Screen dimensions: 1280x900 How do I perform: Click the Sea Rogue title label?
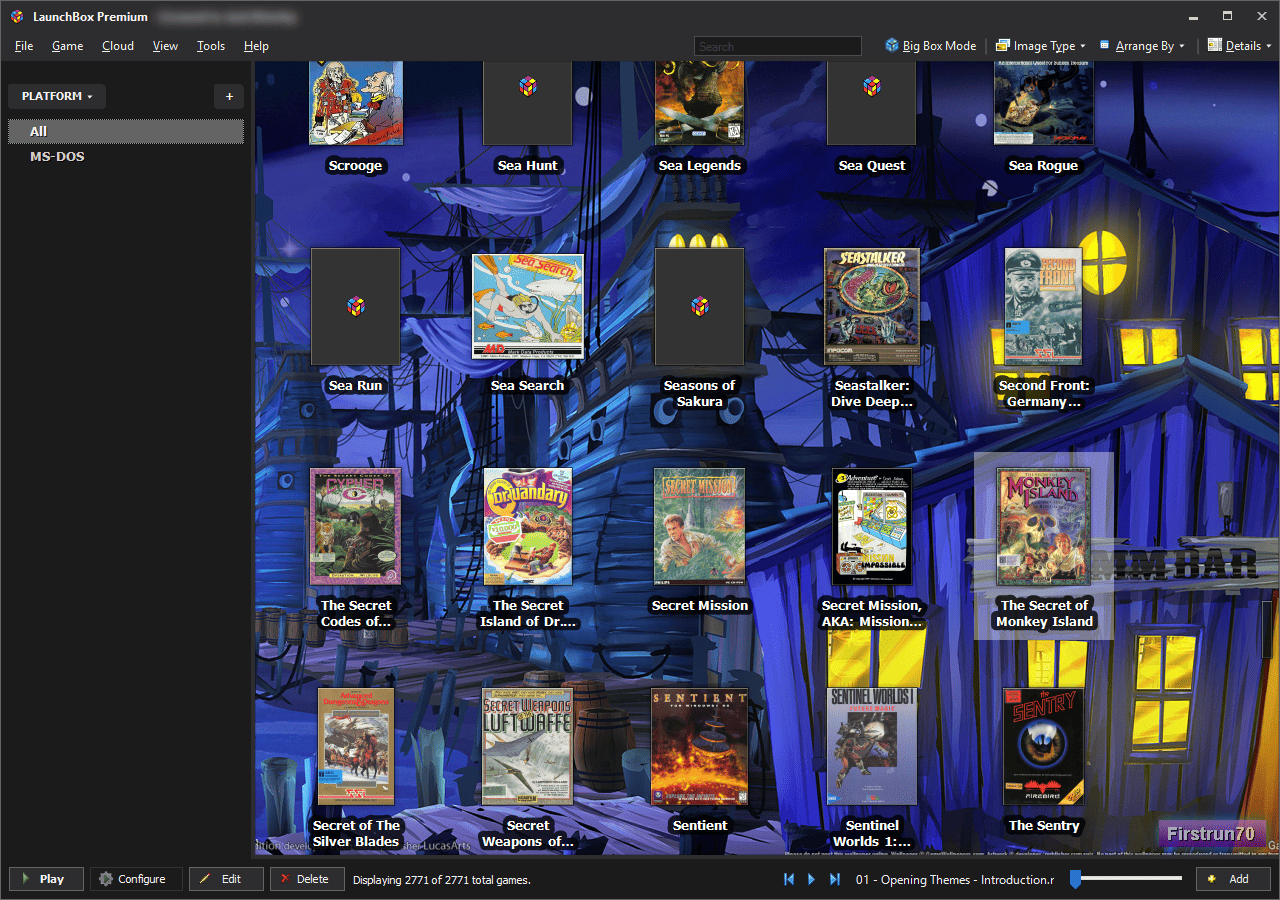(1044, 166)
